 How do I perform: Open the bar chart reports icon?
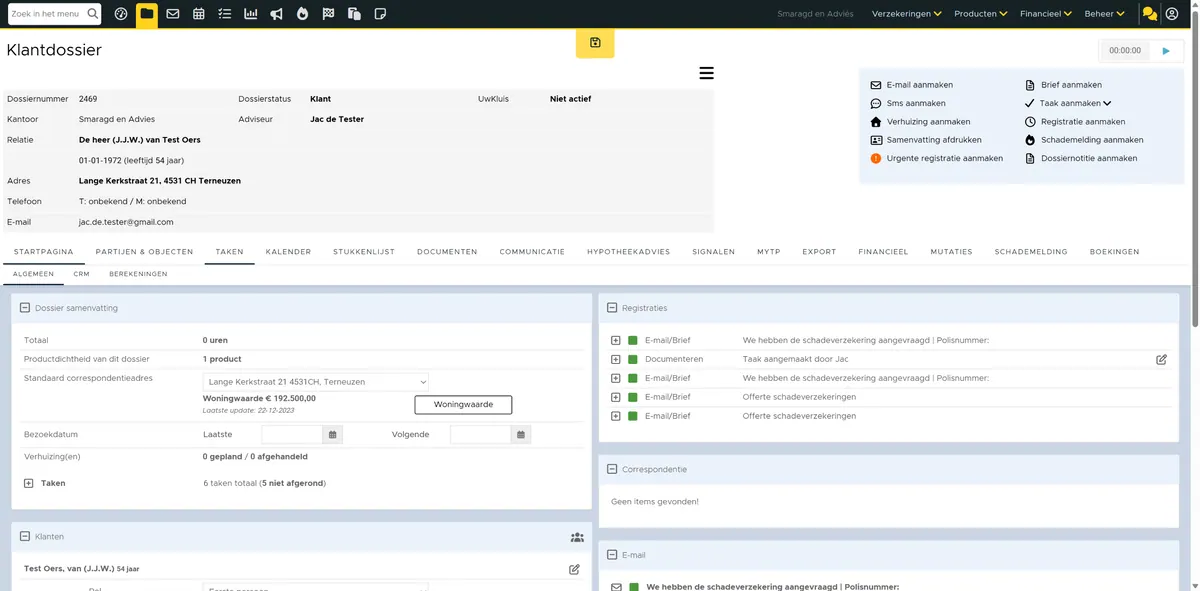(x=251, y=14)
